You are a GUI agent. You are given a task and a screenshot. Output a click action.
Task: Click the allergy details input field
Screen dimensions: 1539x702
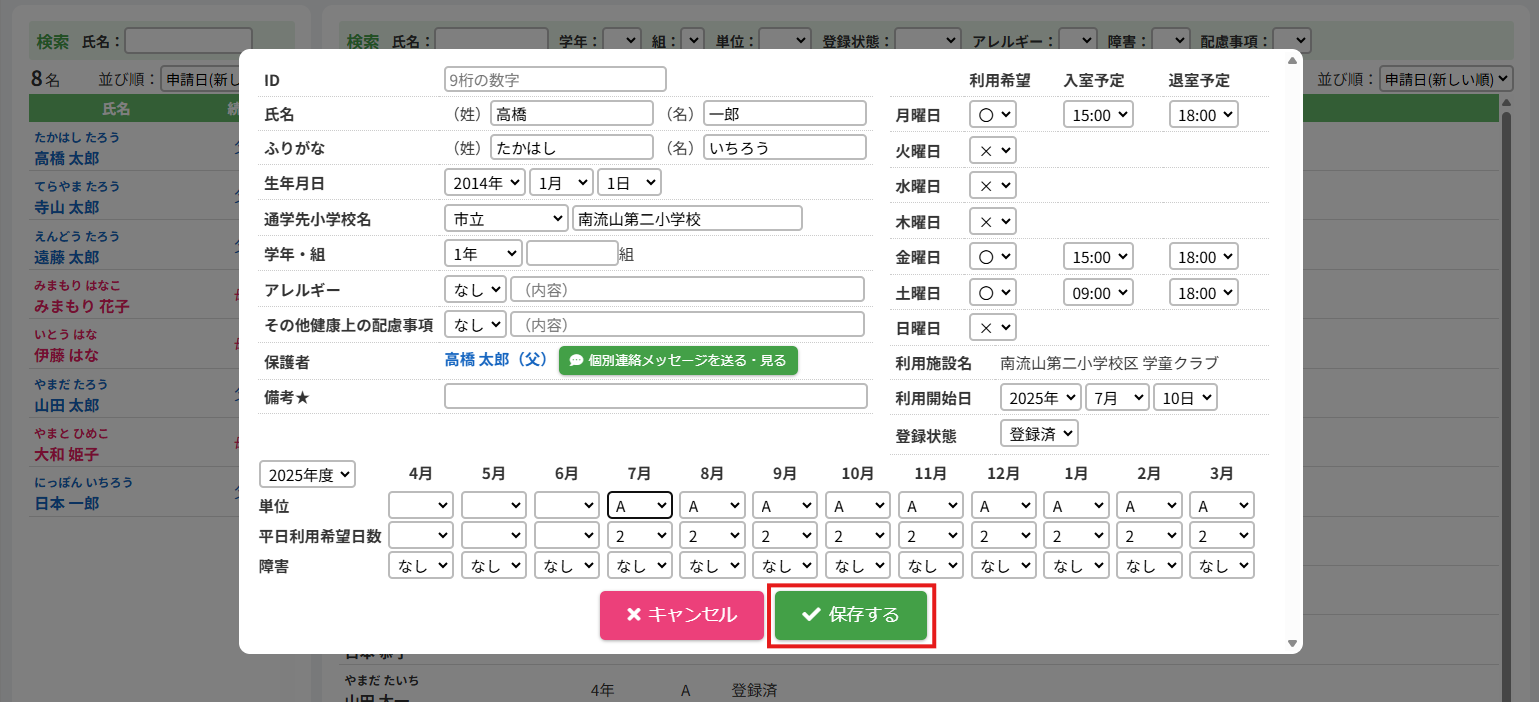[687, 290]
